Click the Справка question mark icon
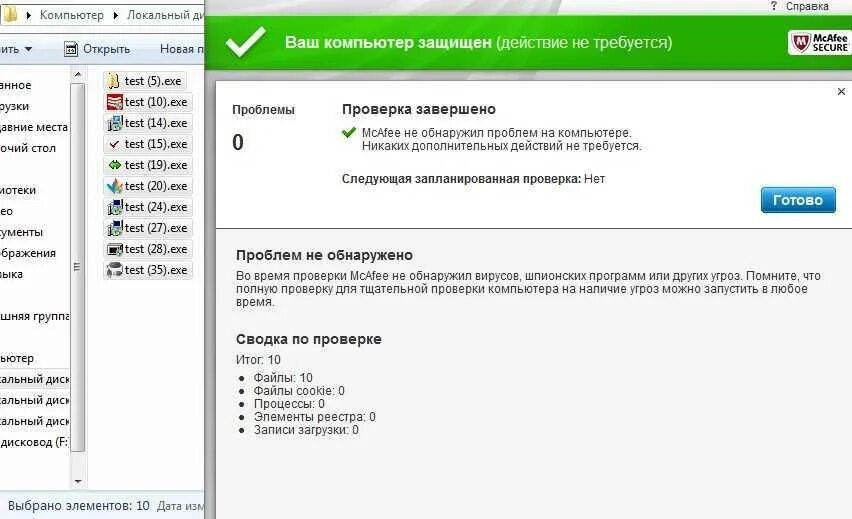This screenshot has width=852, height=519. pos(774,6)
